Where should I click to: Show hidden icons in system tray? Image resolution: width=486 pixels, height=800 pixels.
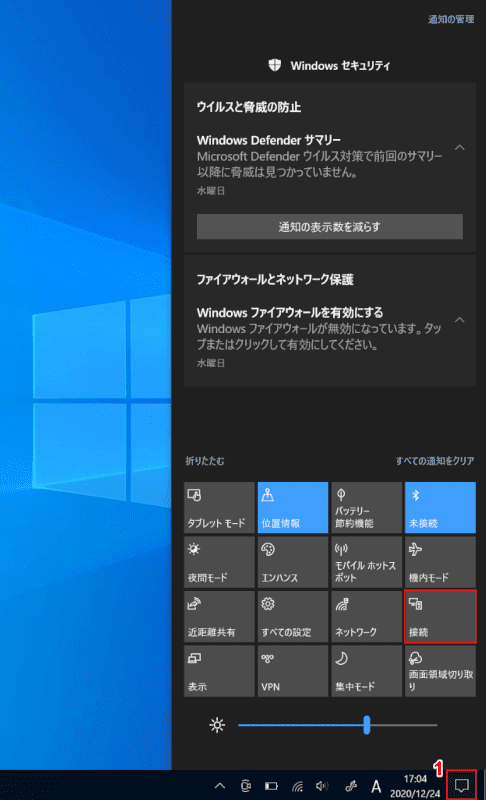pyautogui.click(x=220, y=786)
